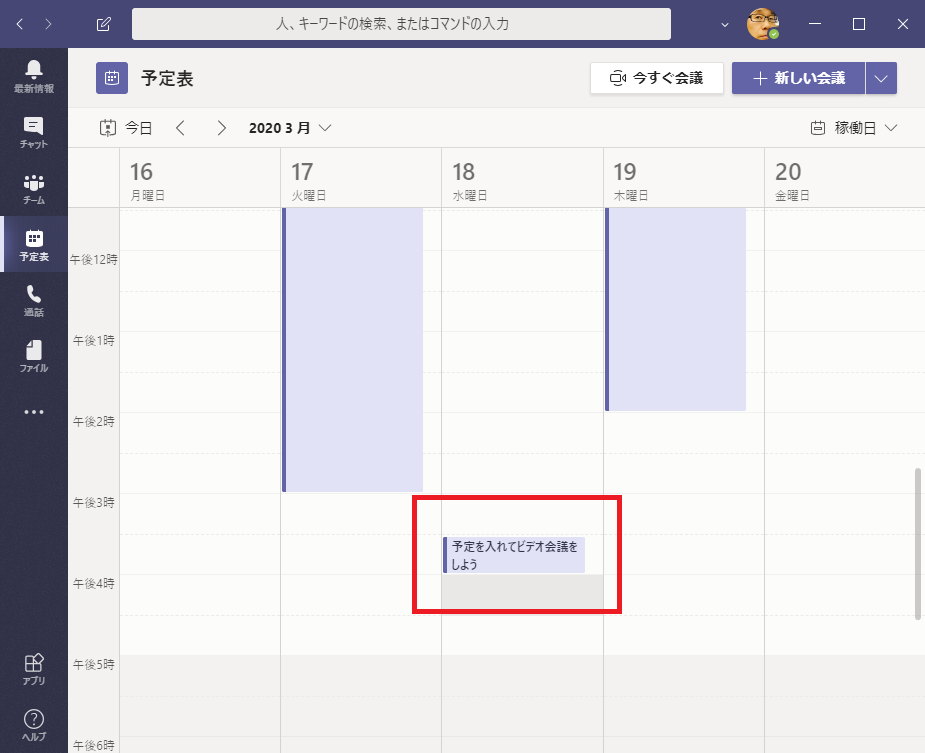
Task: Open the Teams (チーム) sidebar icon
Action: (34, 188)
